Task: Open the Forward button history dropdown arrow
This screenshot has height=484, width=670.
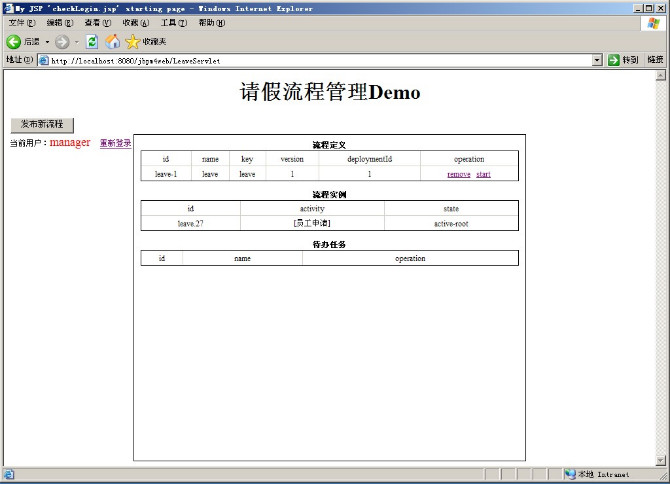Action: coord(77,42)
